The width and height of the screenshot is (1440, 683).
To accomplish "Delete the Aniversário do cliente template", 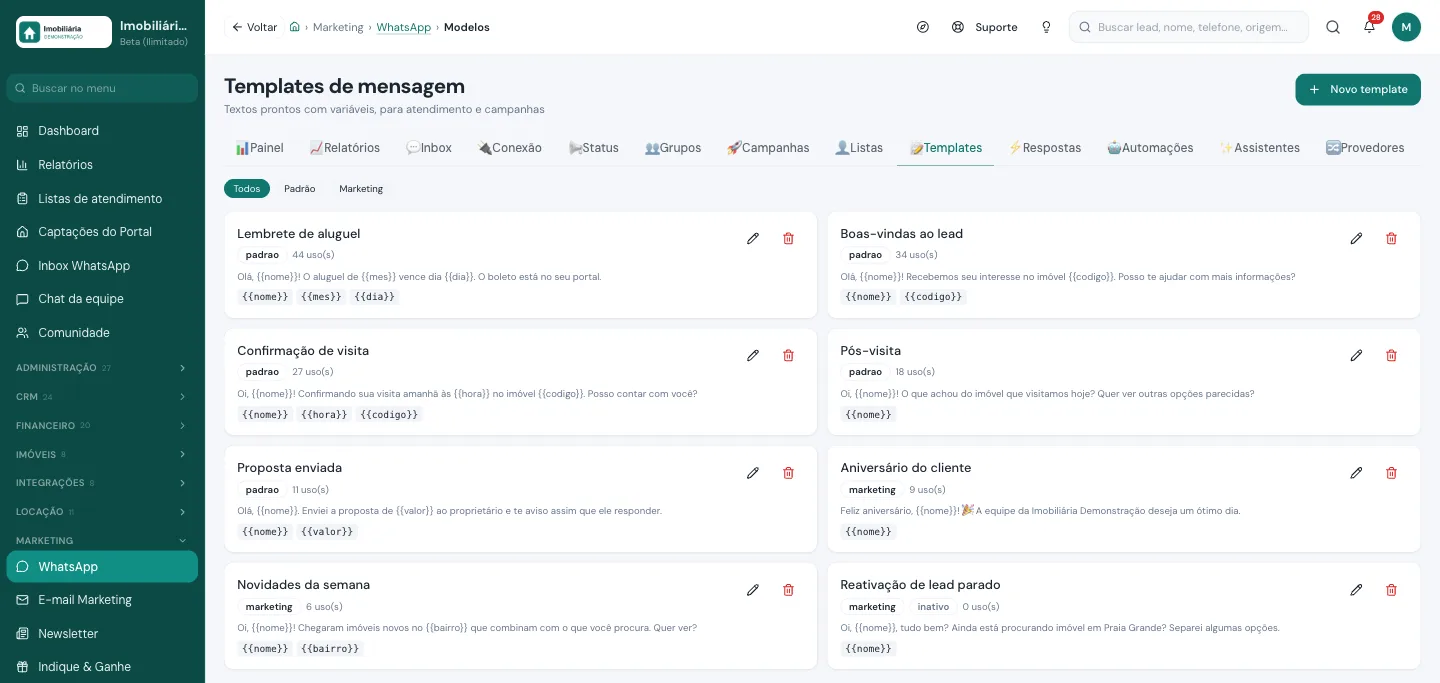I will point(1391,472).
